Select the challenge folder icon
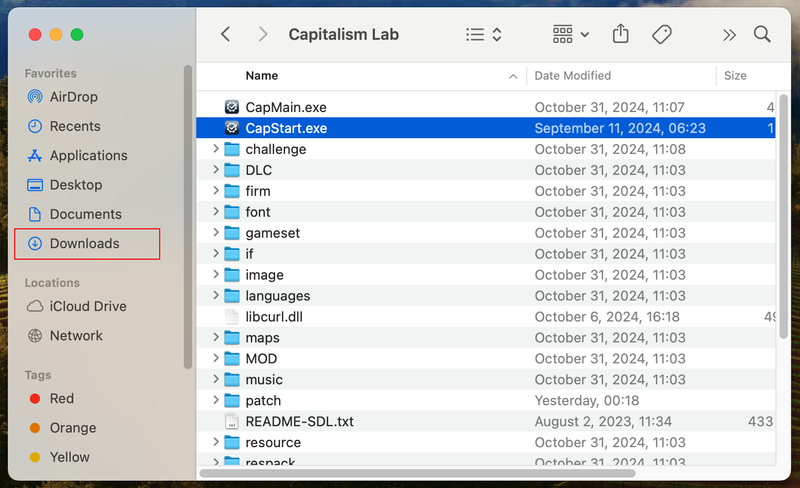The width and height of the screenshot is (800, 488). (x=232, y=149)
